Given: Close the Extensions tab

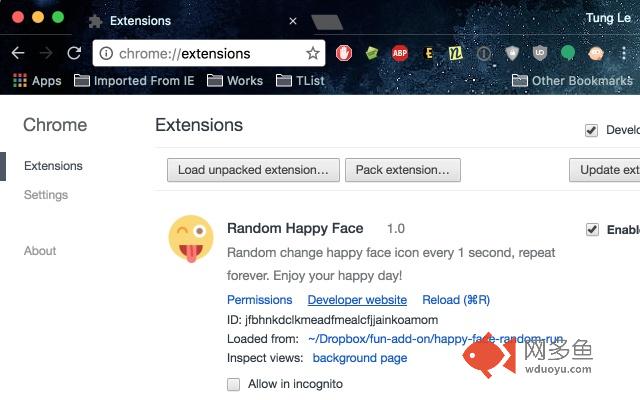Looking at the screenshot, I should coord(293,21).
